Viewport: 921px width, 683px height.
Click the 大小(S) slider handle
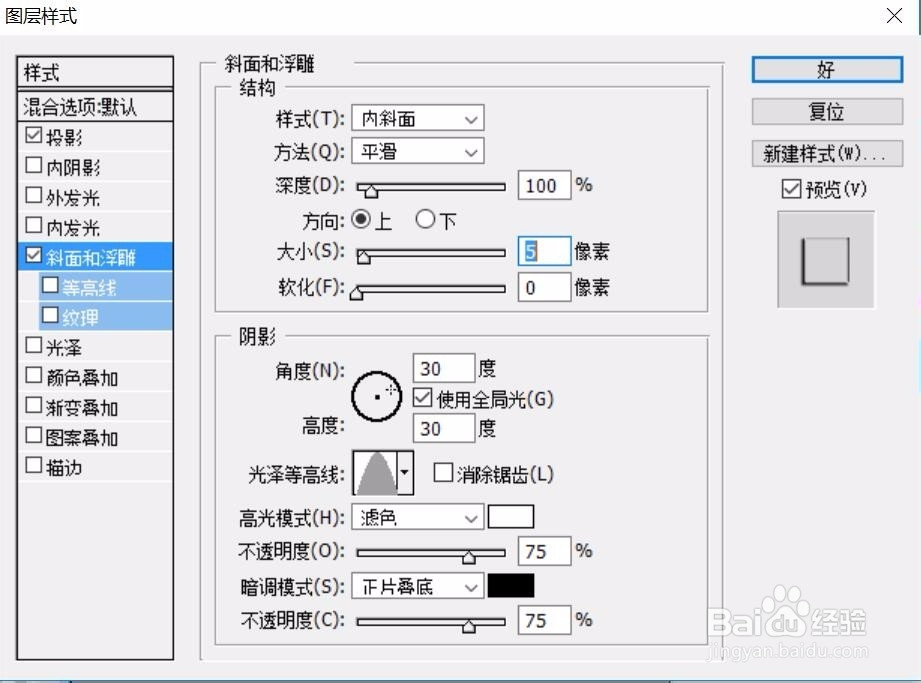click(364, 257)
